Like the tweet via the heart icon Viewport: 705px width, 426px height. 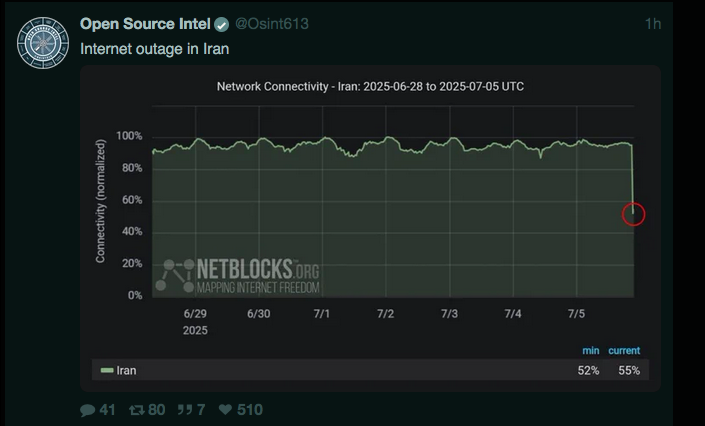click(225, 409)
